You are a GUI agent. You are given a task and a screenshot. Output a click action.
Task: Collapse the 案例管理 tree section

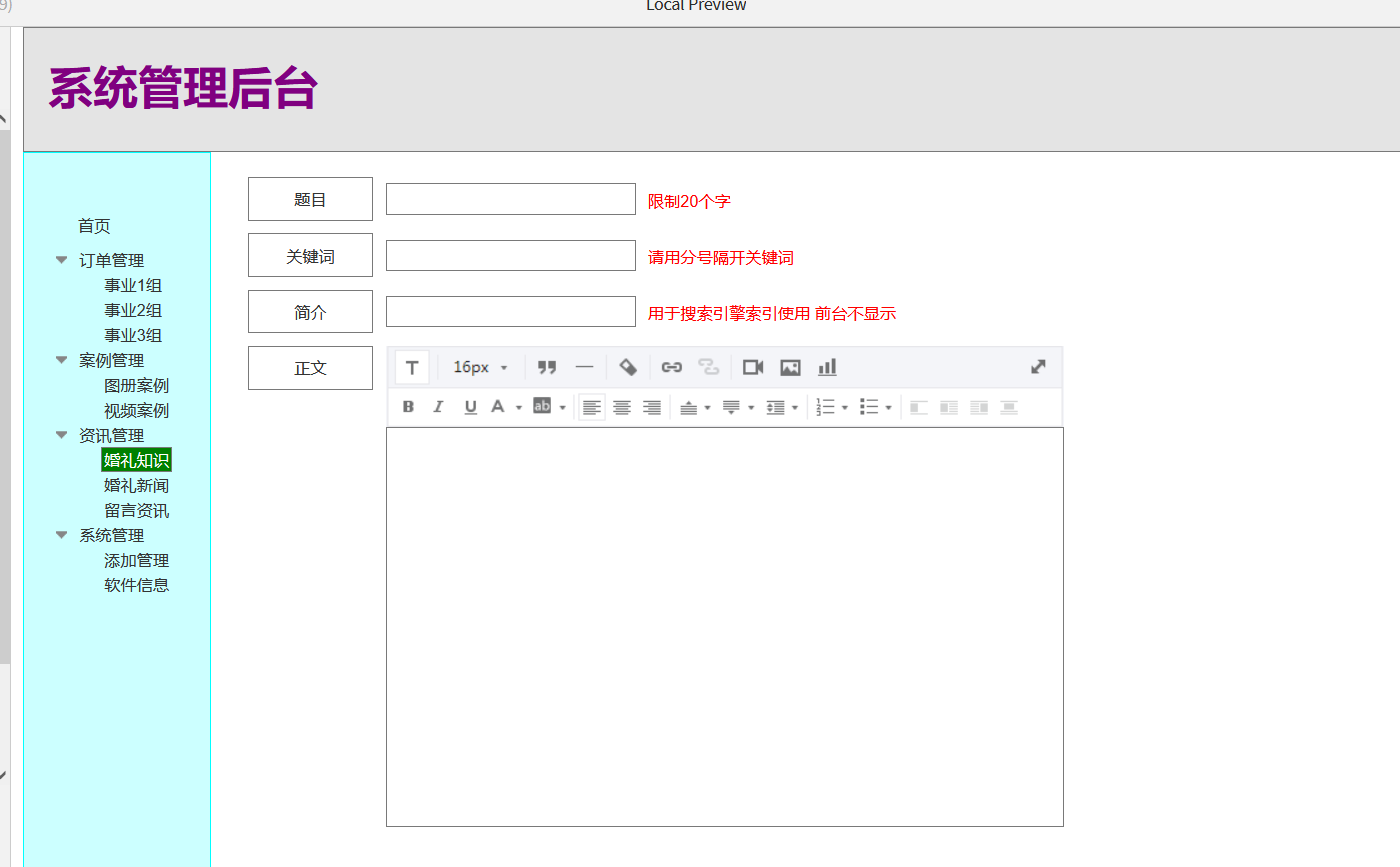click(x=62, y=360)
